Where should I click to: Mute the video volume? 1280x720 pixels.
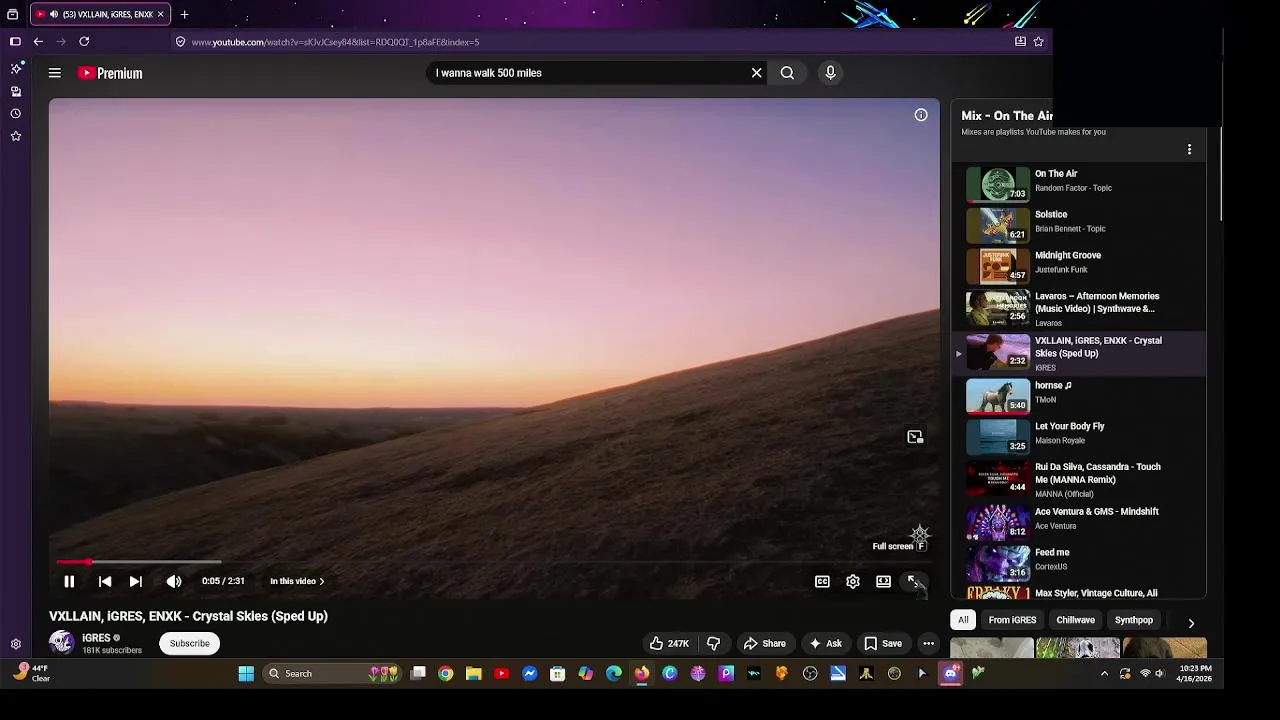coord(174,581)
